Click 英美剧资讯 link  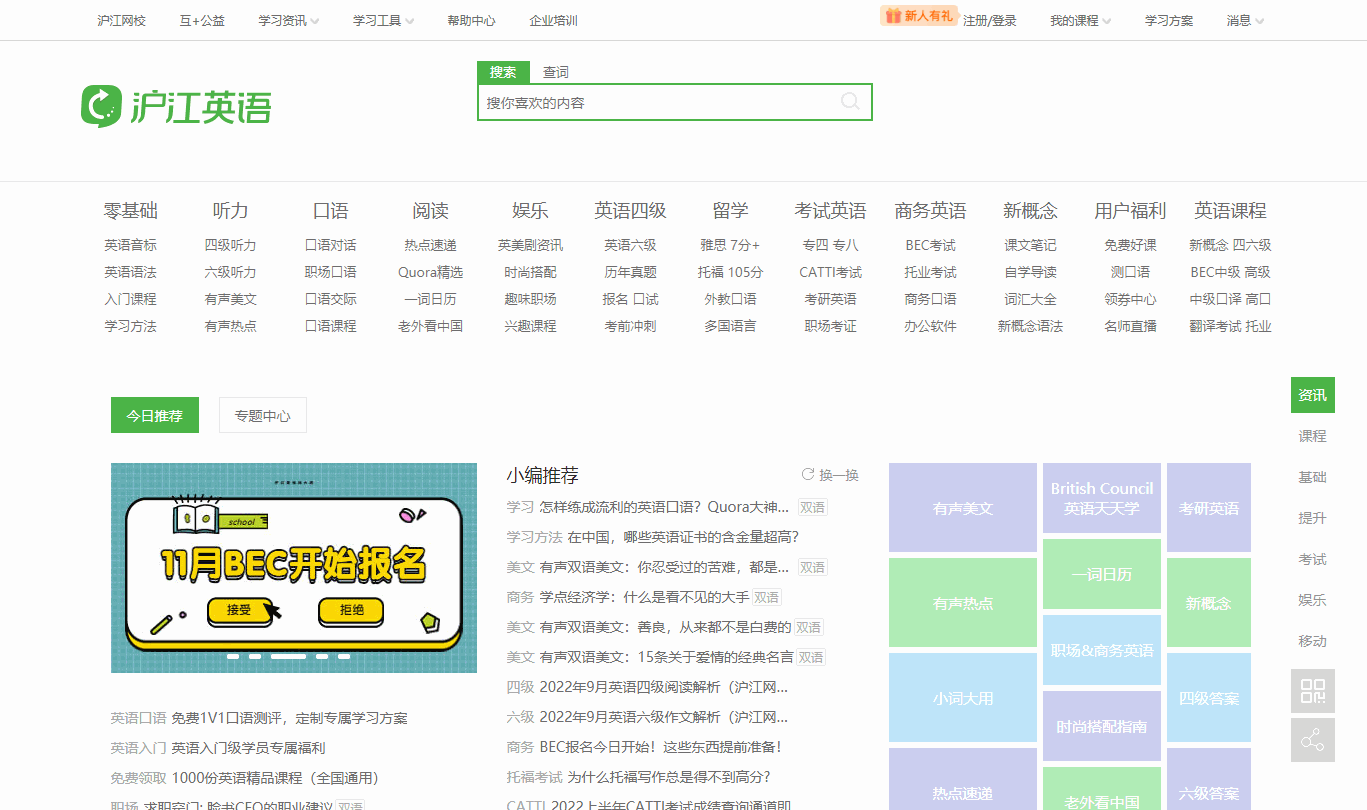click(x=531, y=245)
